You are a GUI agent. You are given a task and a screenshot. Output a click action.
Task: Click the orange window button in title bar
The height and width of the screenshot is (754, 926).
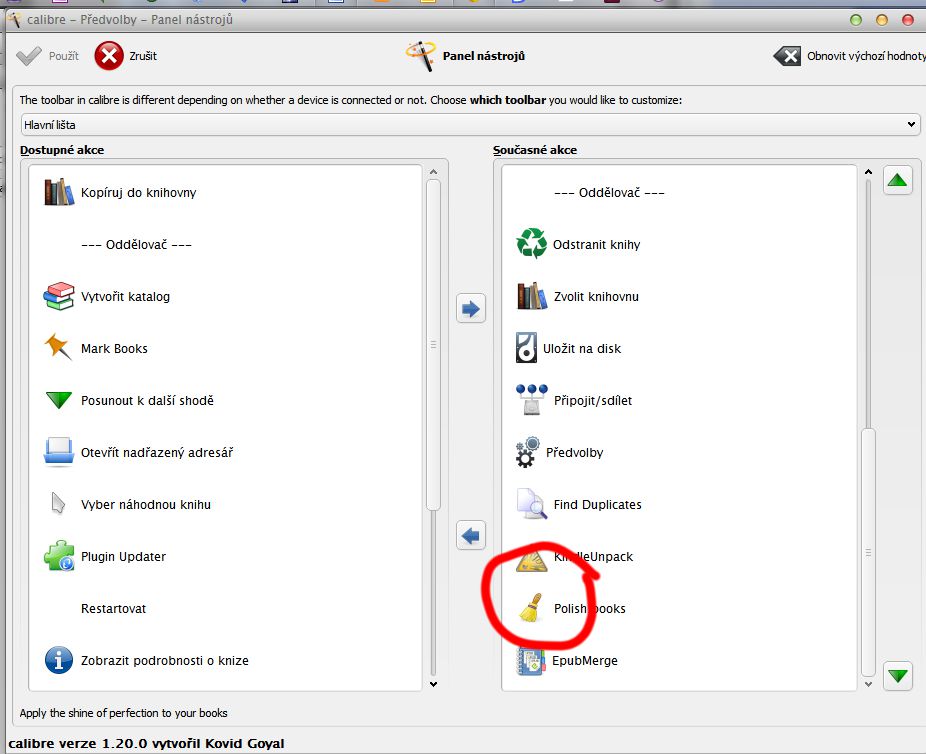point(882,20)
